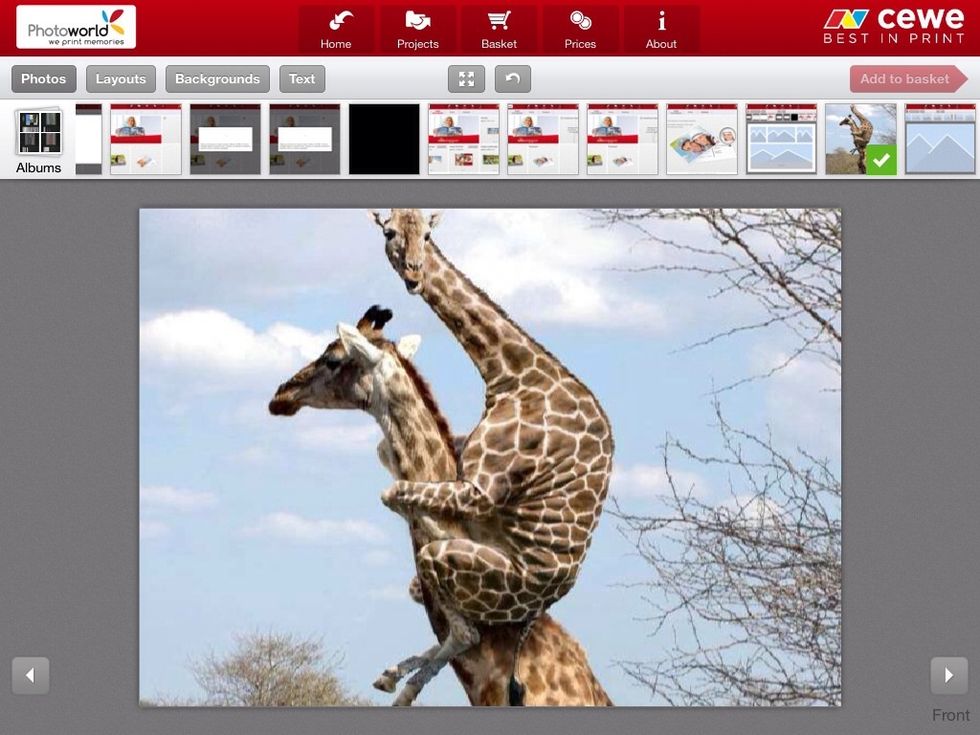980x735 pixels.
Task: Toggle the checked giraffe photo thumbnail
Action: click(860, 139)
